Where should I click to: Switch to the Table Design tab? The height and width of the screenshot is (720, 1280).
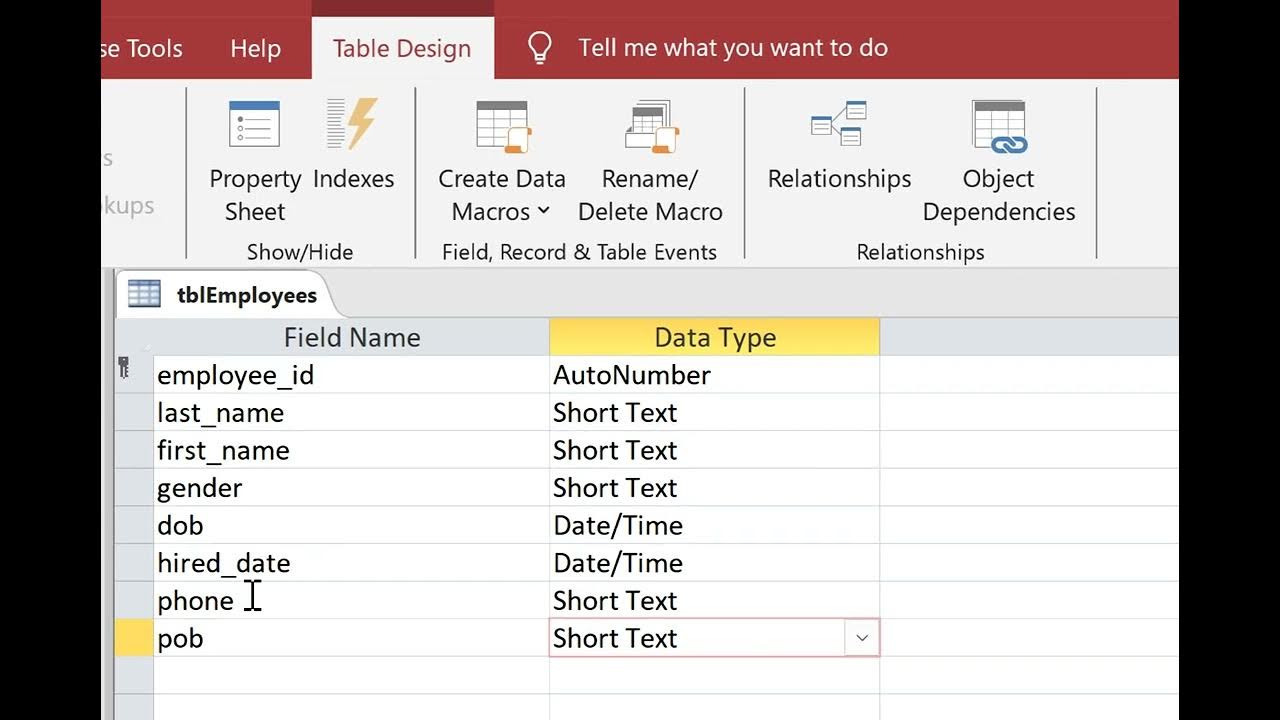point(402,48)
